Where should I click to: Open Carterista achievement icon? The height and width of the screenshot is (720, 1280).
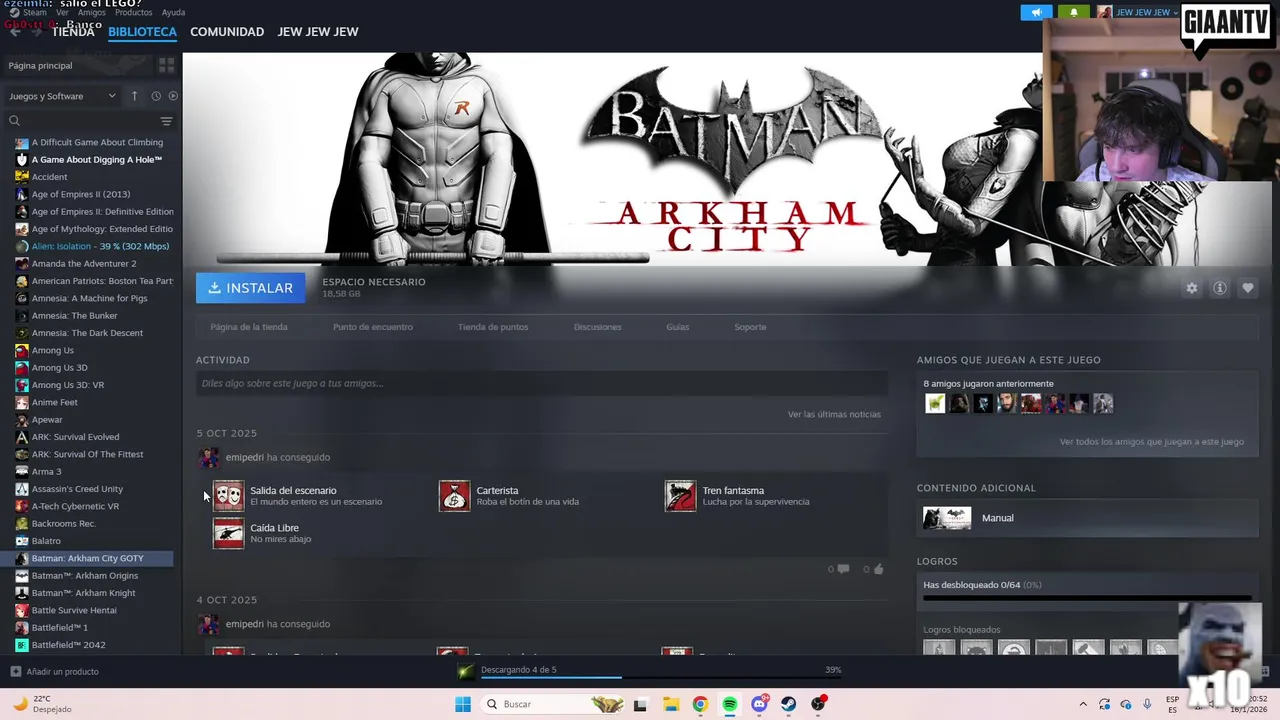pos(454,496)
